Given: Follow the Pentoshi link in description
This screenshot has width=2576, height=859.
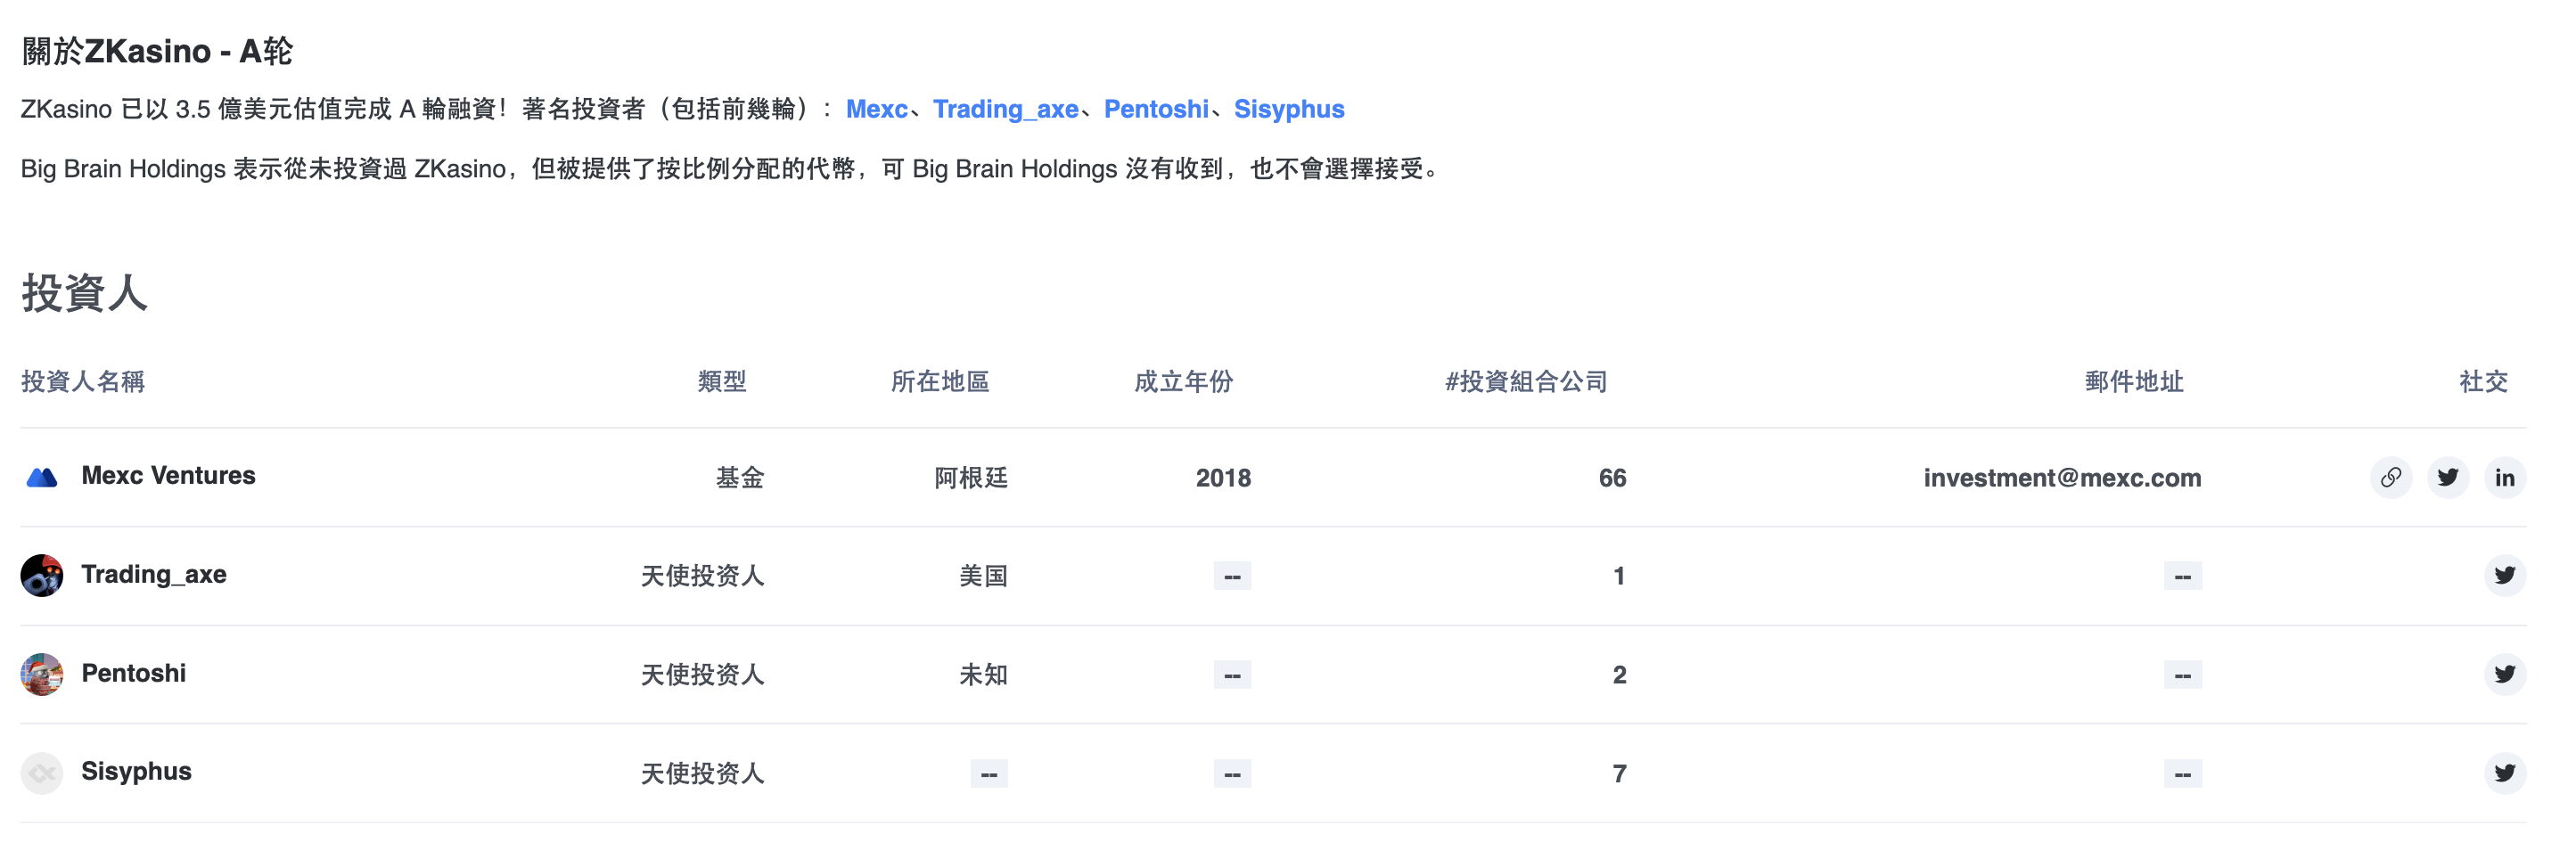Looking at the screenshot, I should [x=1155, y=109].
